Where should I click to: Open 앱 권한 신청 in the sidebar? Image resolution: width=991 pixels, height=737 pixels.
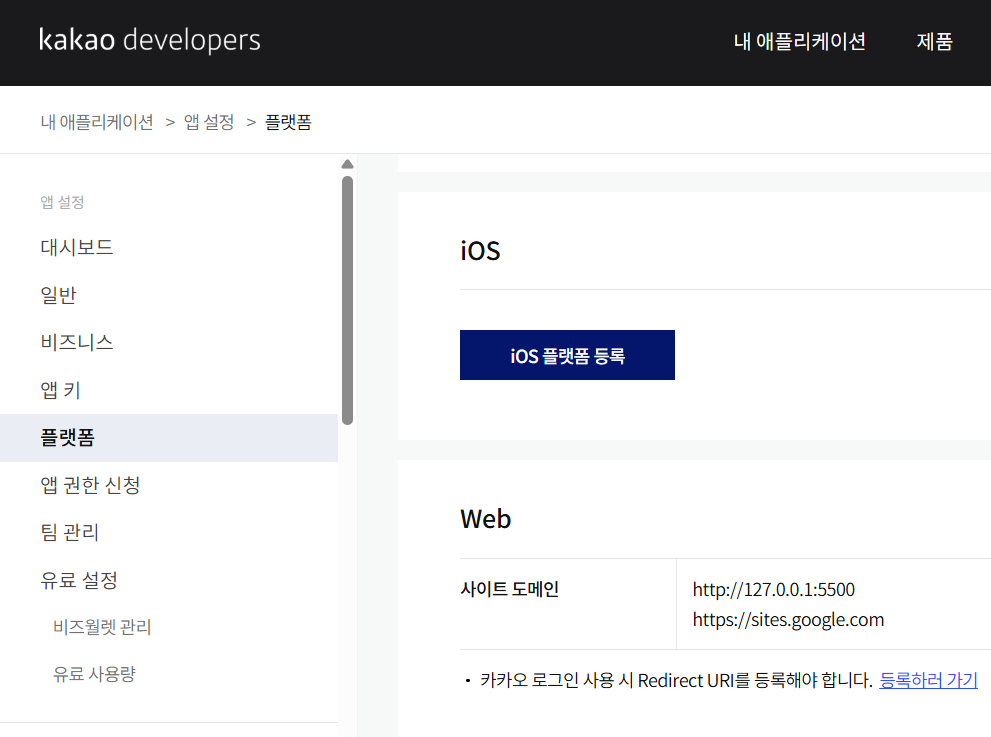[x=90, y=485]
